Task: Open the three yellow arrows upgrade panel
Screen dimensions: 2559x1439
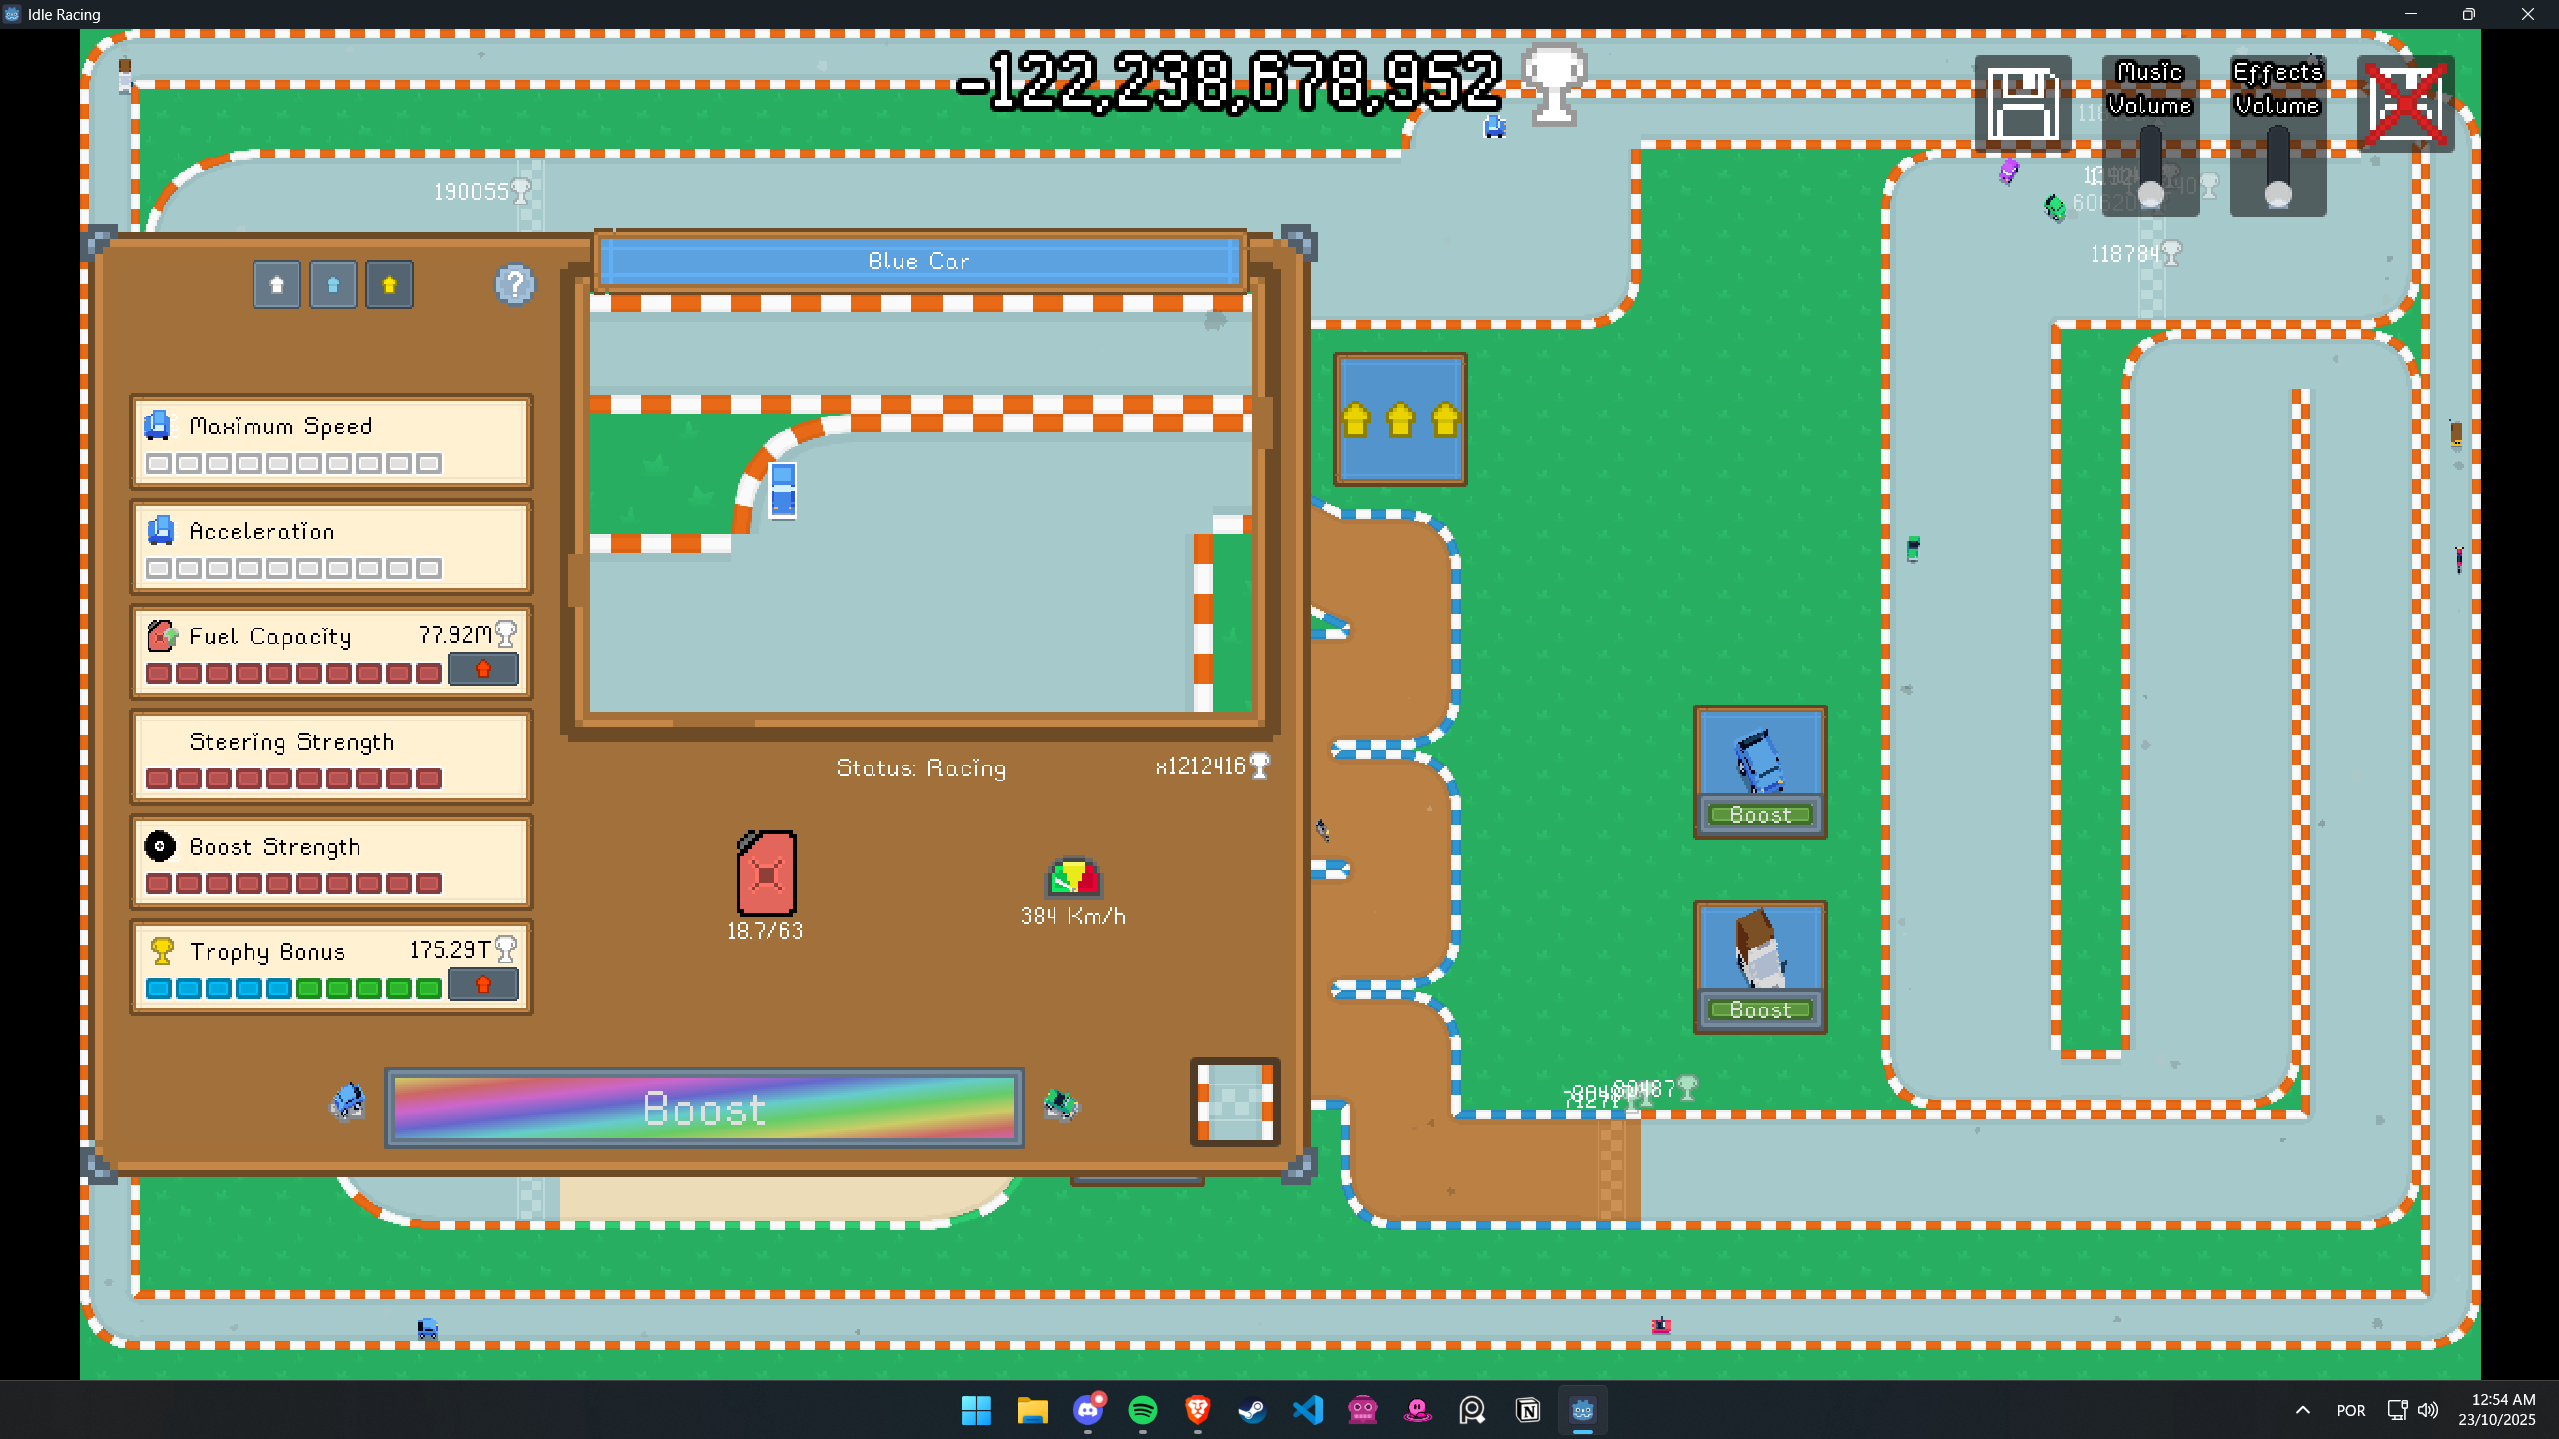Action: pyautogui.click(x=1400, y=419)
